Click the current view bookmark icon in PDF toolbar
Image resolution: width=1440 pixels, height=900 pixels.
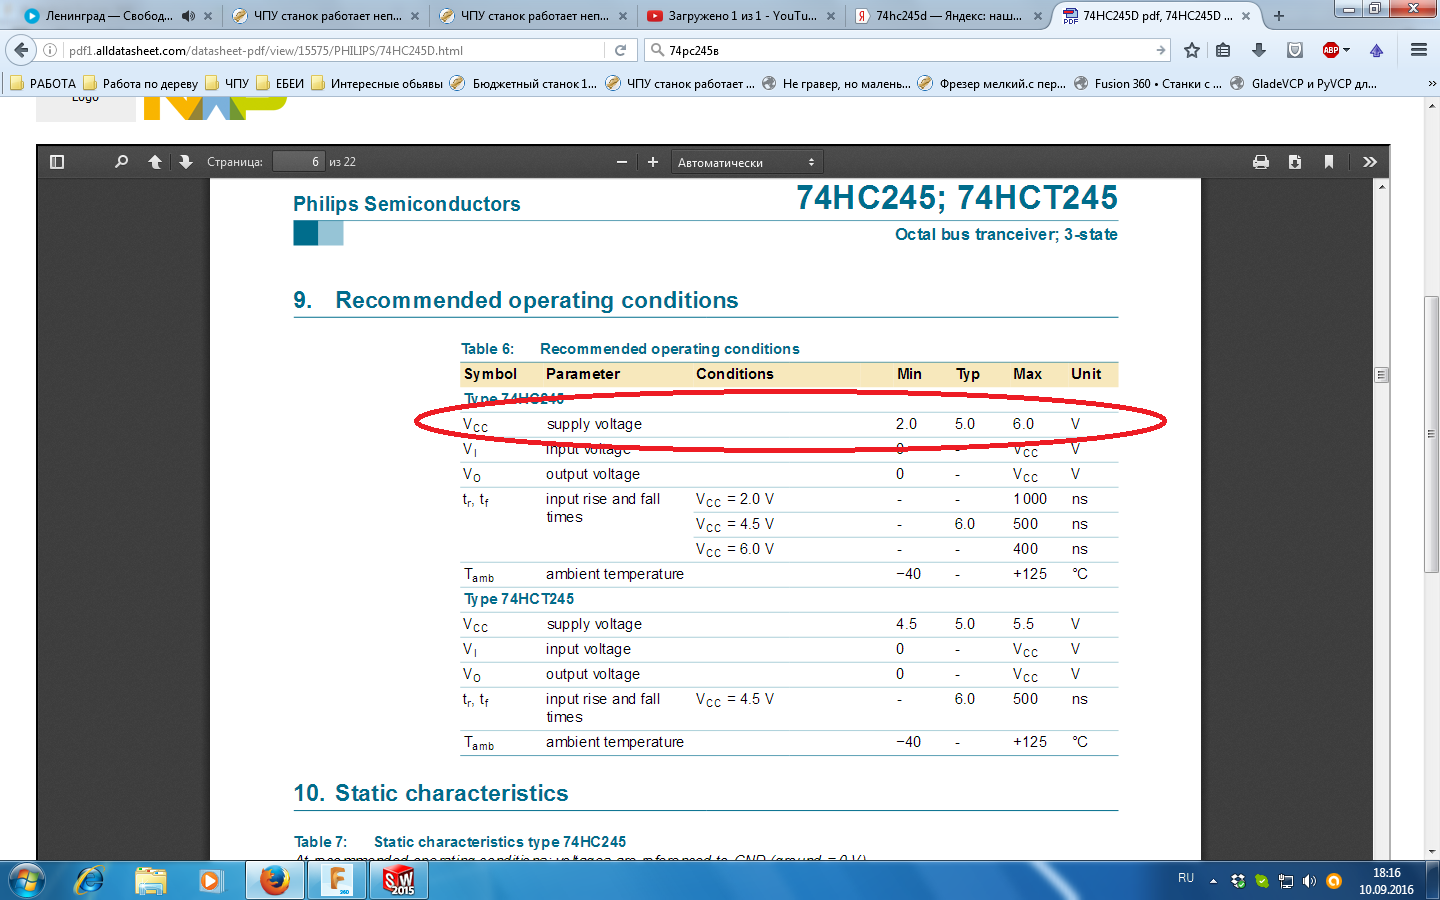pos(1329,162)
